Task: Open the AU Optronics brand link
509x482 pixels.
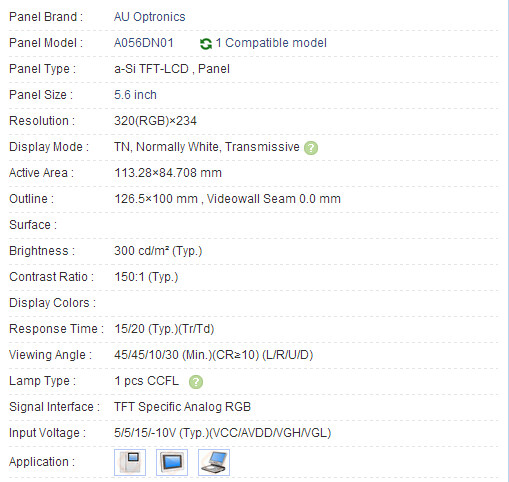Action: point(150,17)
